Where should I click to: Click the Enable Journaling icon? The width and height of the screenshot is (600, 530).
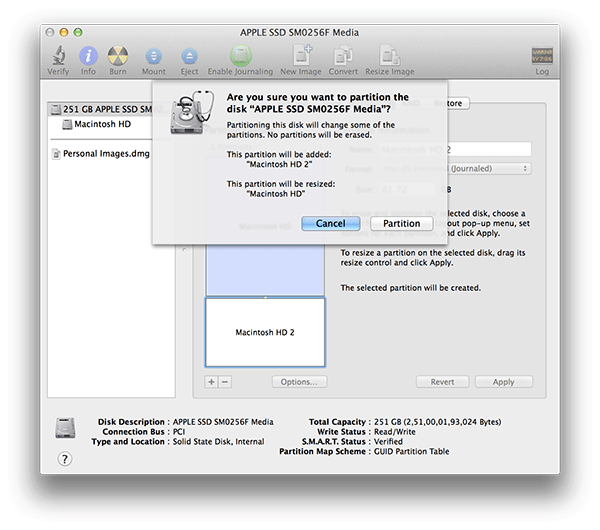click(x=239, y=56)
